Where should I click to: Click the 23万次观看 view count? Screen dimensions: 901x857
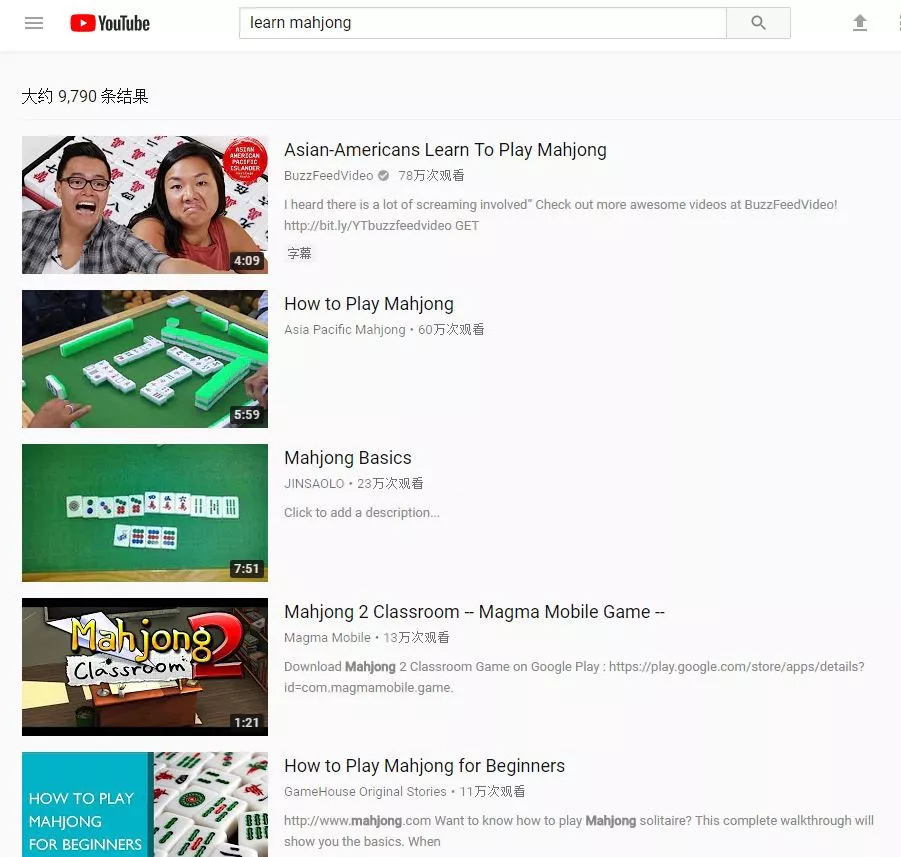390,484
